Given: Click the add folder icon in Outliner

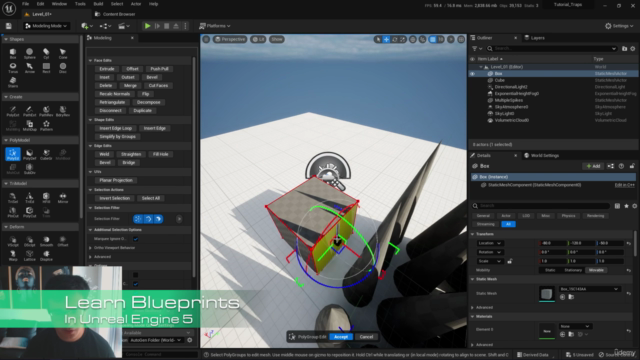Looking at the screenshot, I should pyautogui.click(x=624, y=49).
